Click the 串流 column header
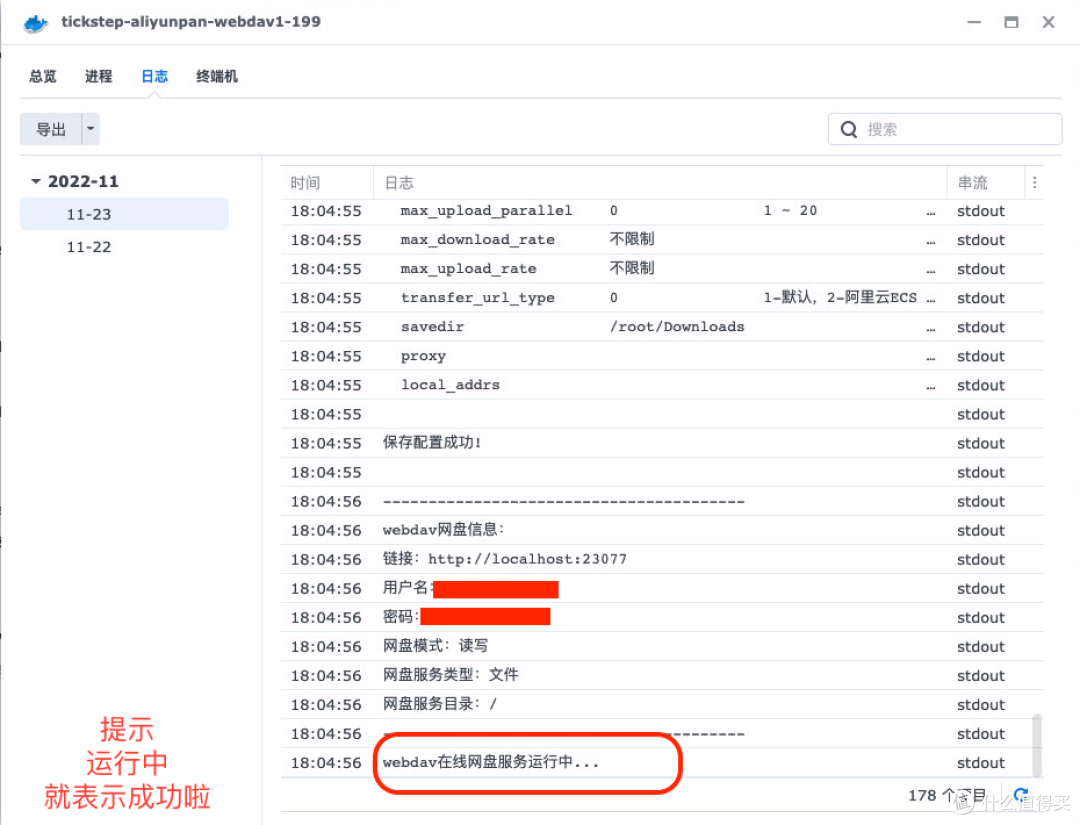 pos(975,182)
